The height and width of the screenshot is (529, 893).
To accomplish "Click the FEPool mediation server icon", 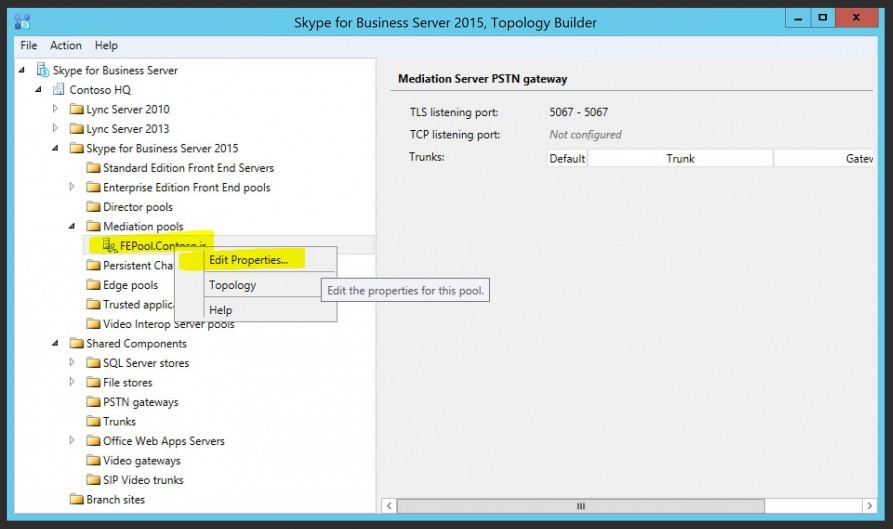I will [109, 245].
